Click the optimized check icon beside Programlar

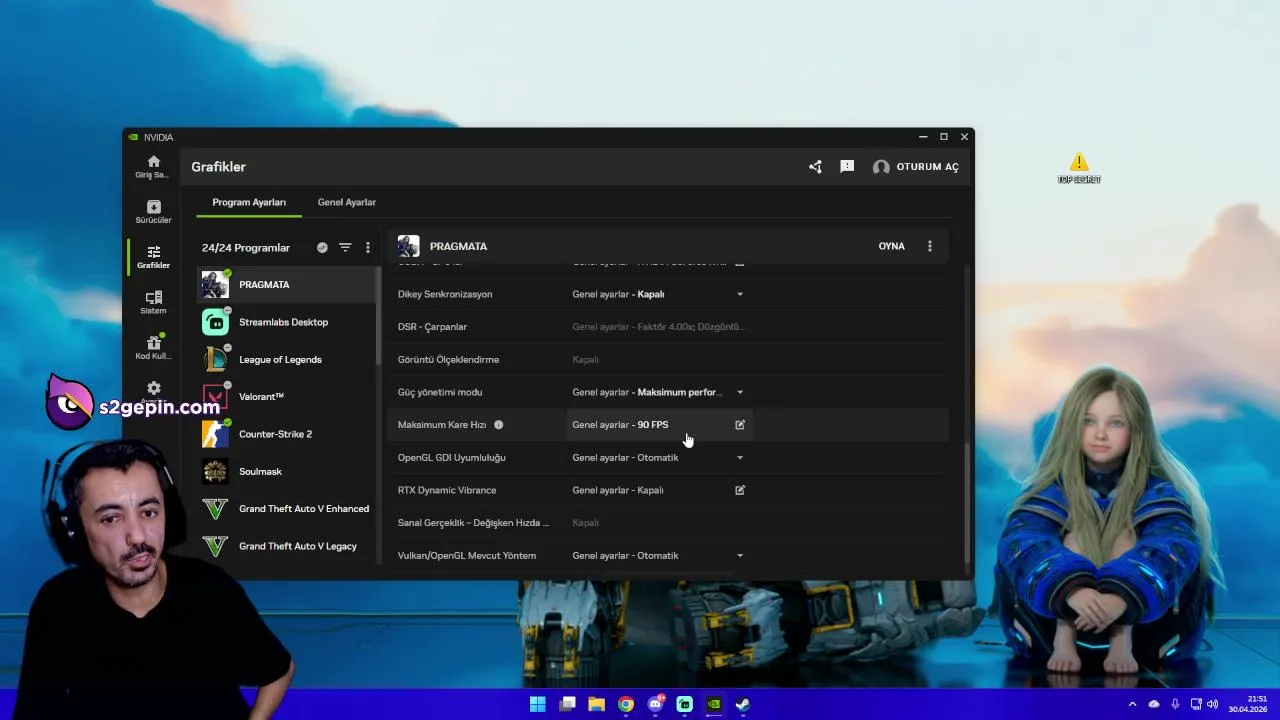(322, 247)
